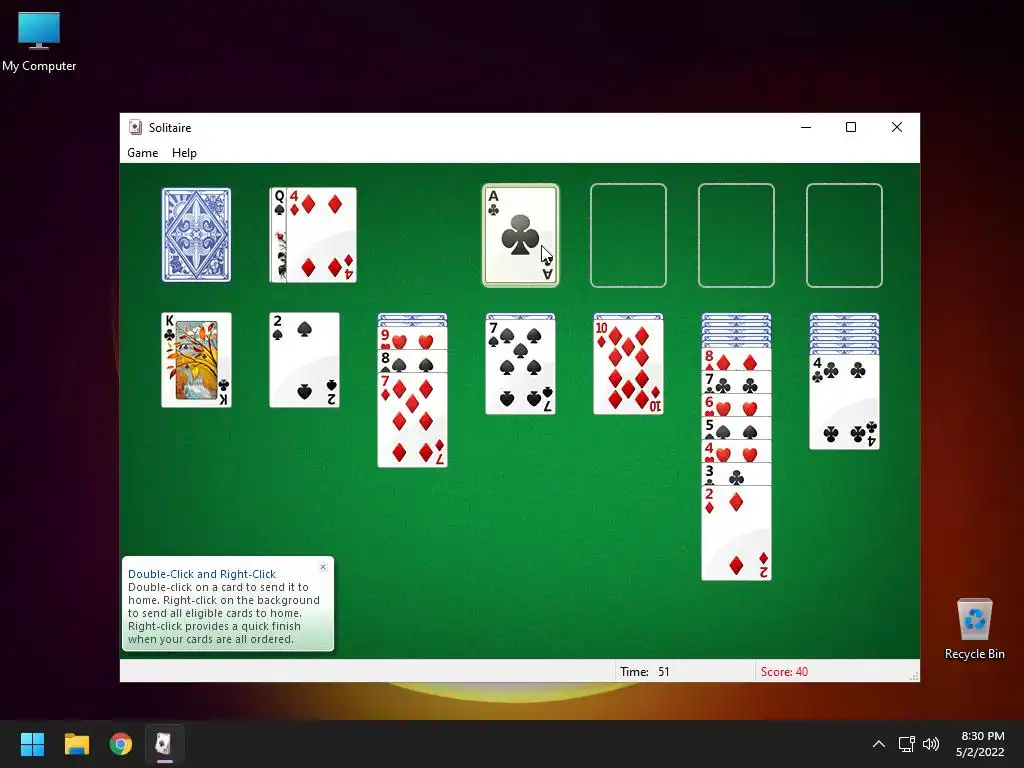Open the Game menu
1024x768 pixels.
142,153
